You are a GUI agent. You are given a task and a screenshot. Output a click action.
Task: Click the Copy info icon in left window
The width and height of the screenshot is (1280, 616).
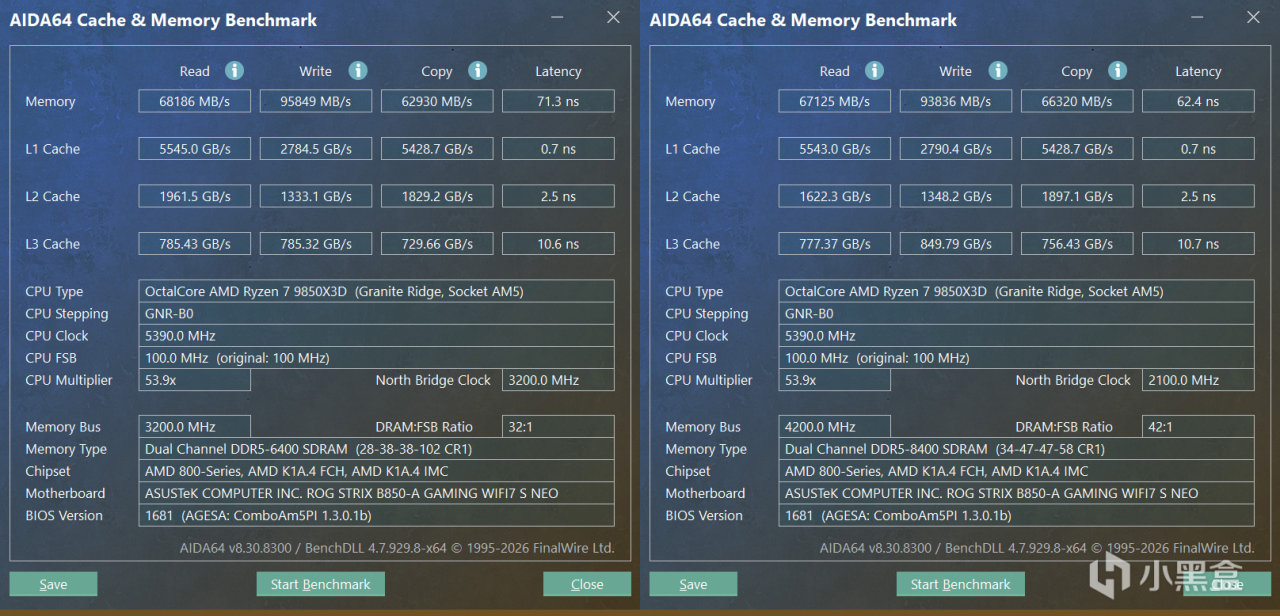[478, 71]
